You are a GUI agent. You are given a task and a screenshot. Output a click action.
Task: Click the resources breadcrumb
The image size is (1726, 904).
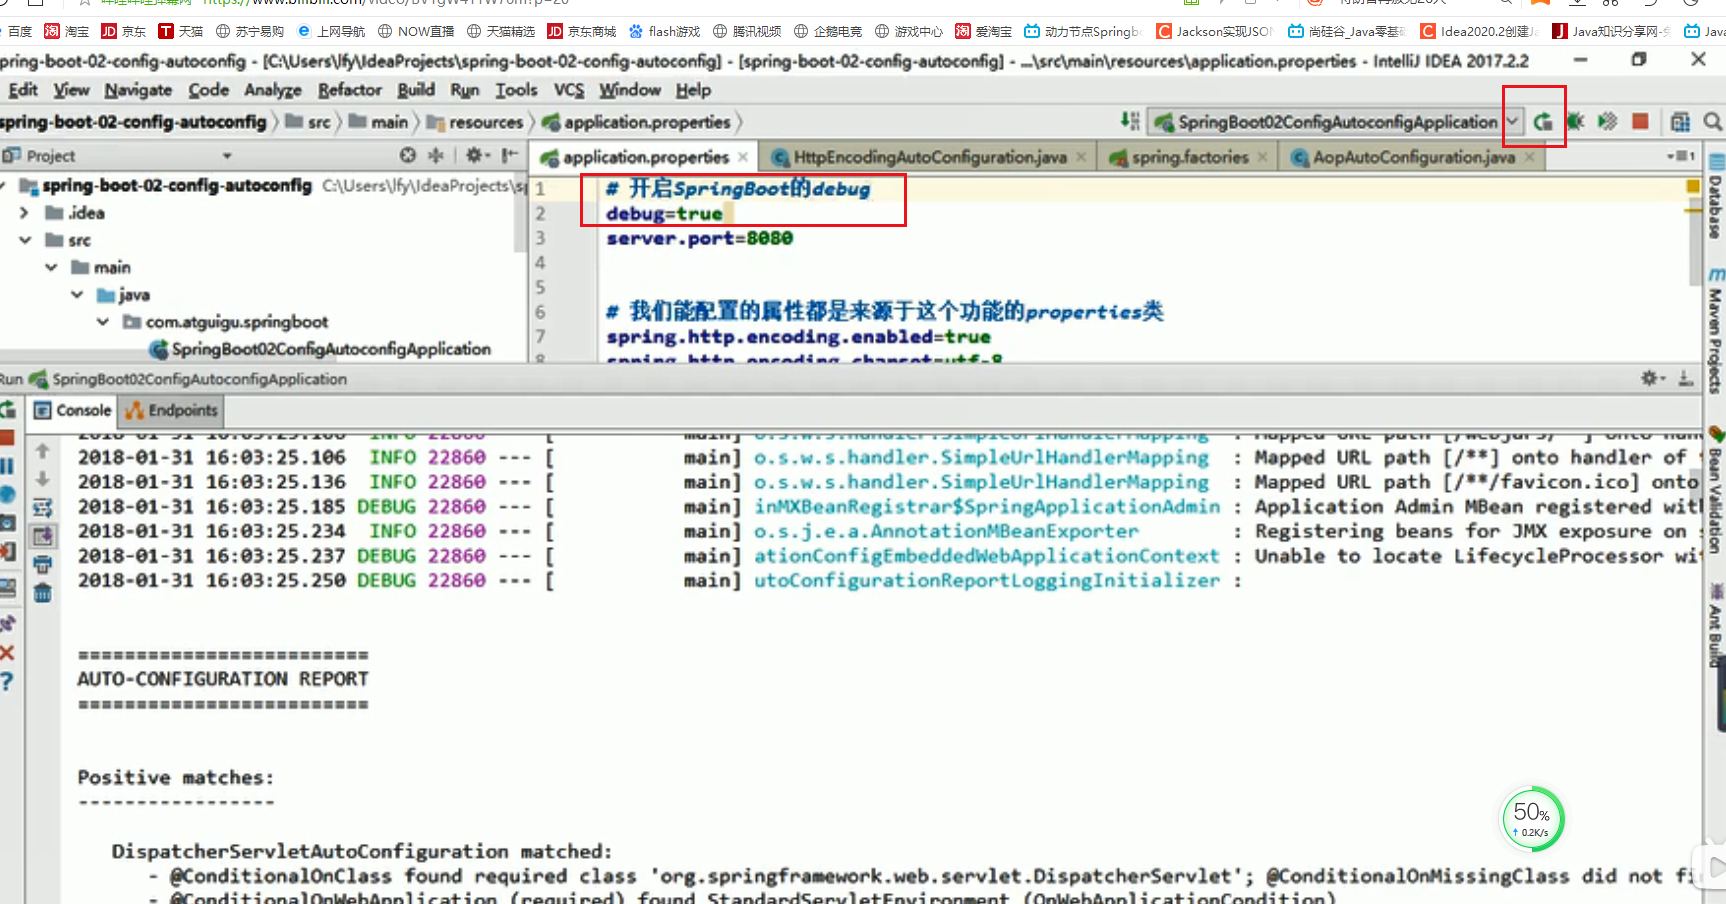(475, 122)
